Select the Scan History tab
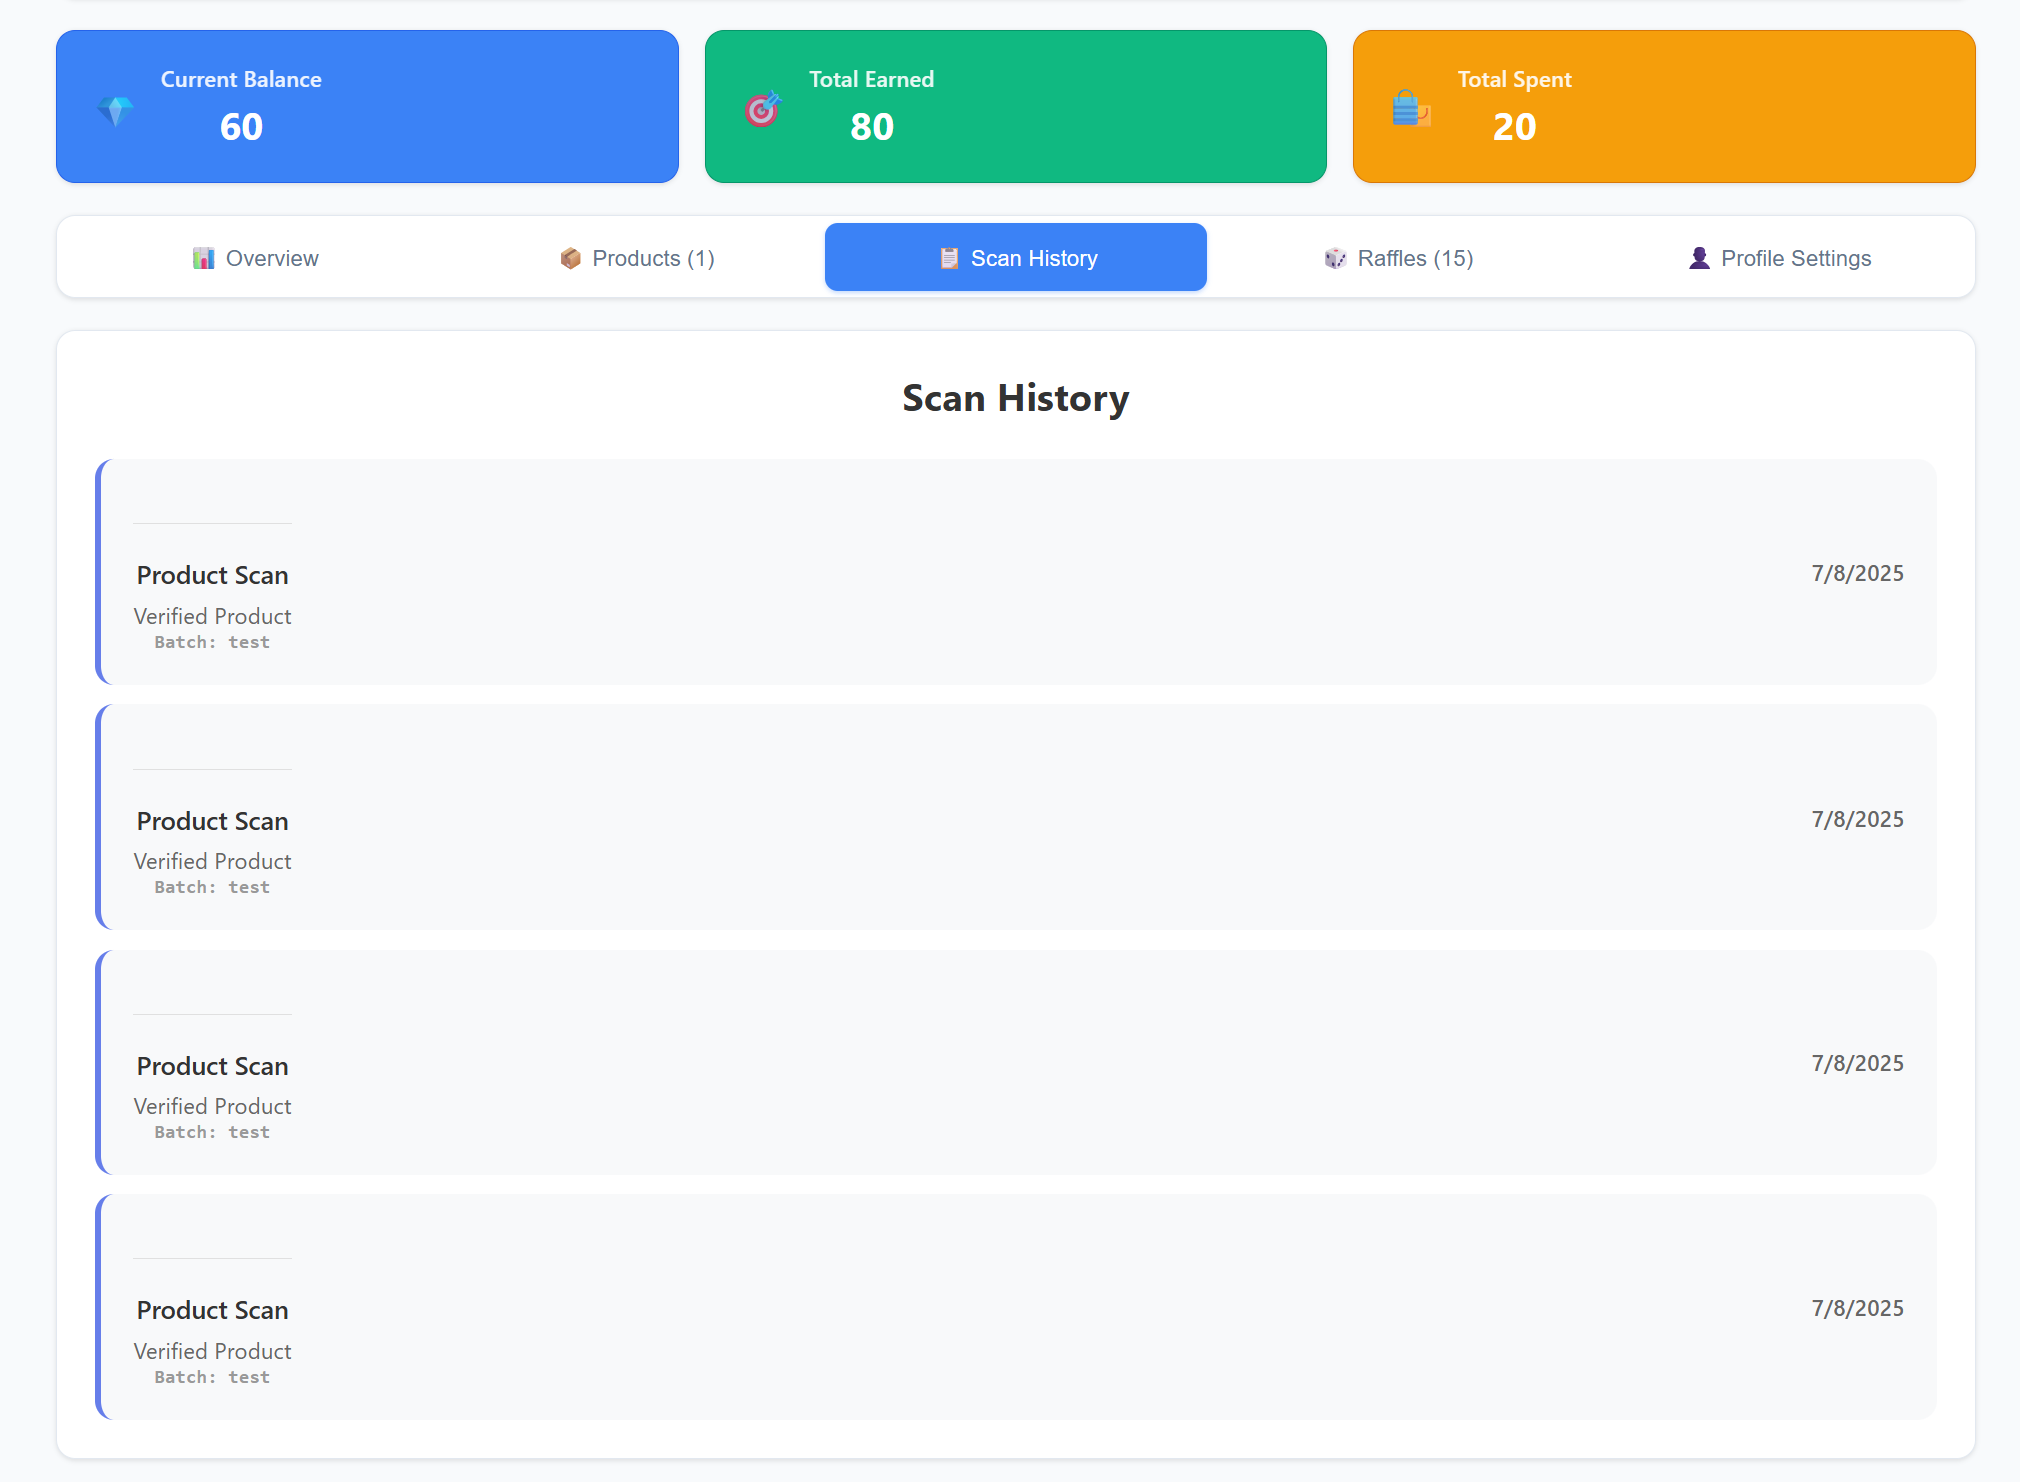Screen dimensions: 2020x1482 pos(1016,258)
